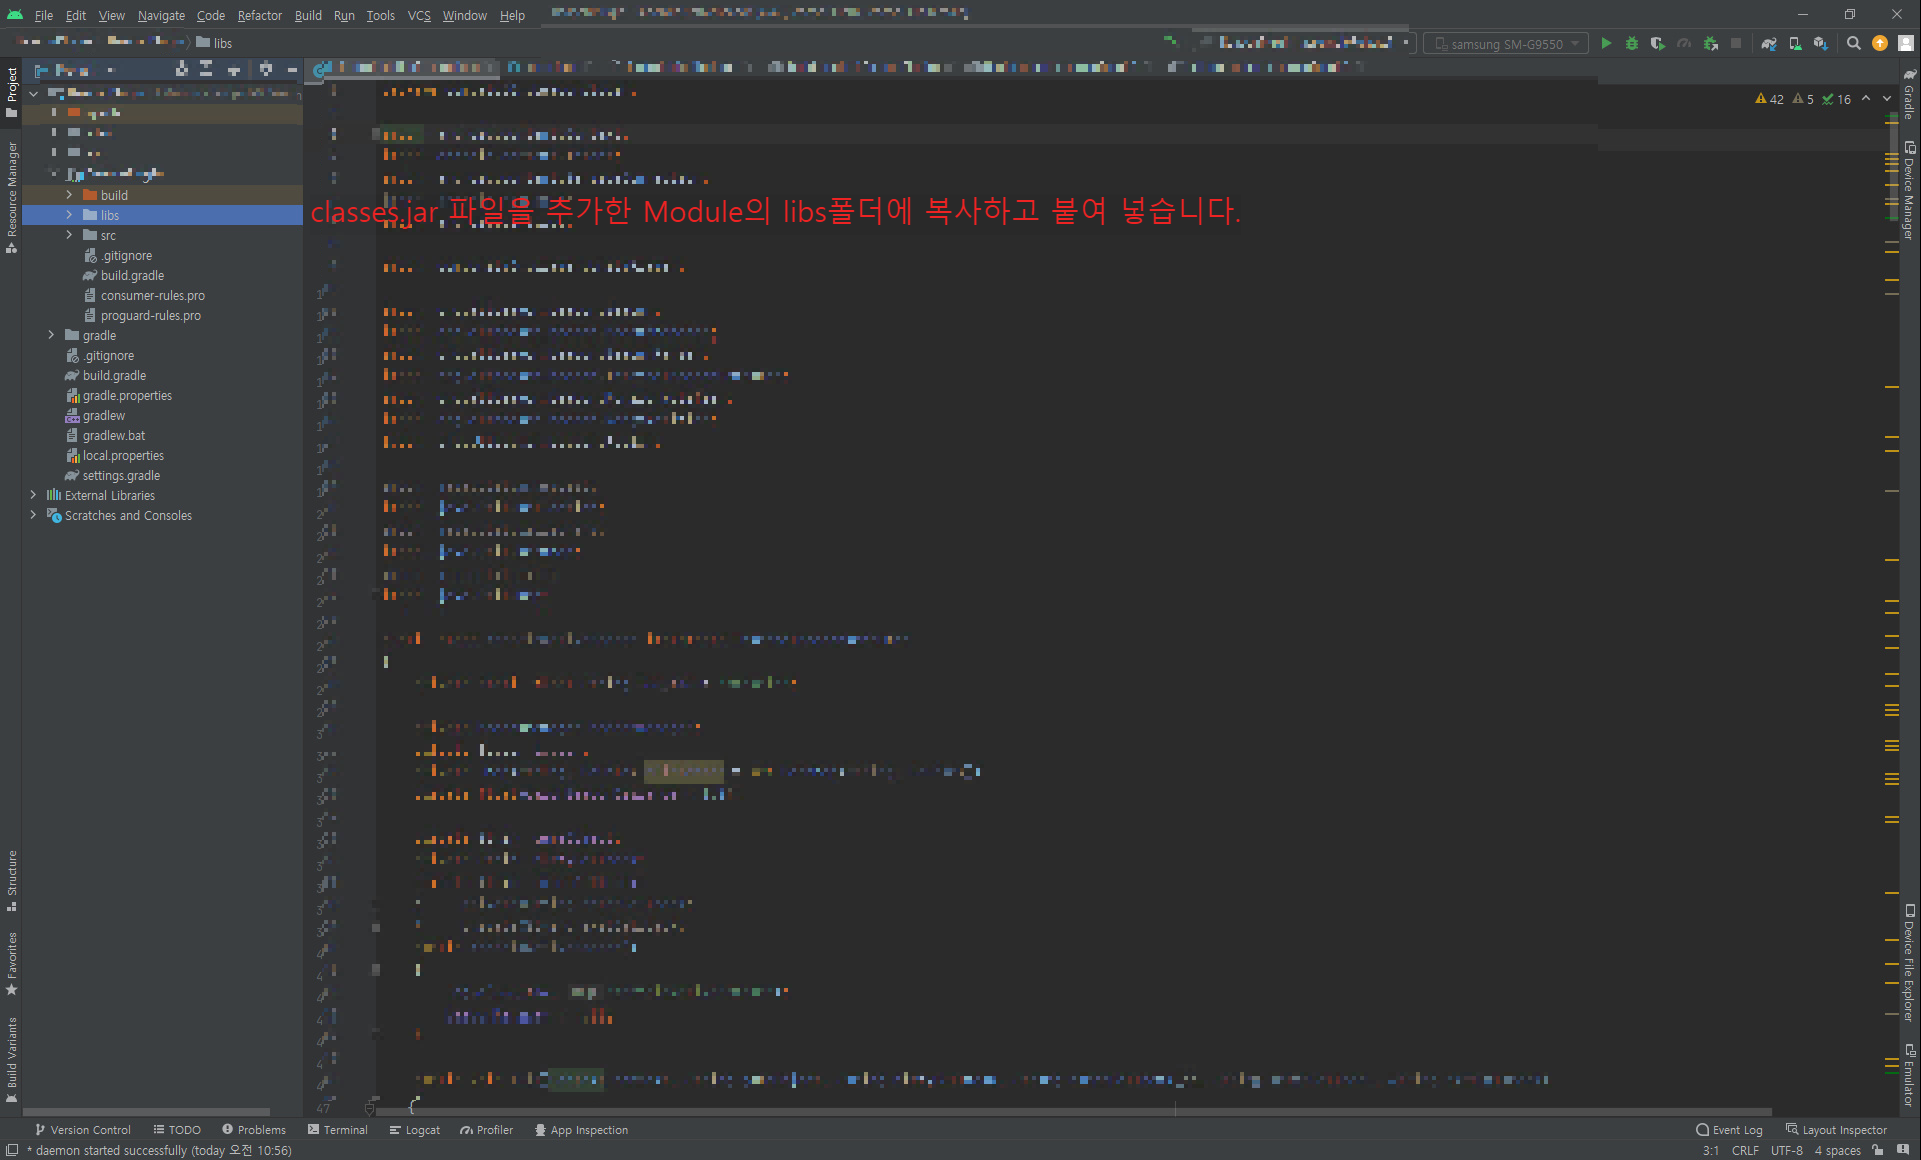Open the Logcat tool window
The height and width of the screenshot is (1160, 1921).
pos(415,1130)
